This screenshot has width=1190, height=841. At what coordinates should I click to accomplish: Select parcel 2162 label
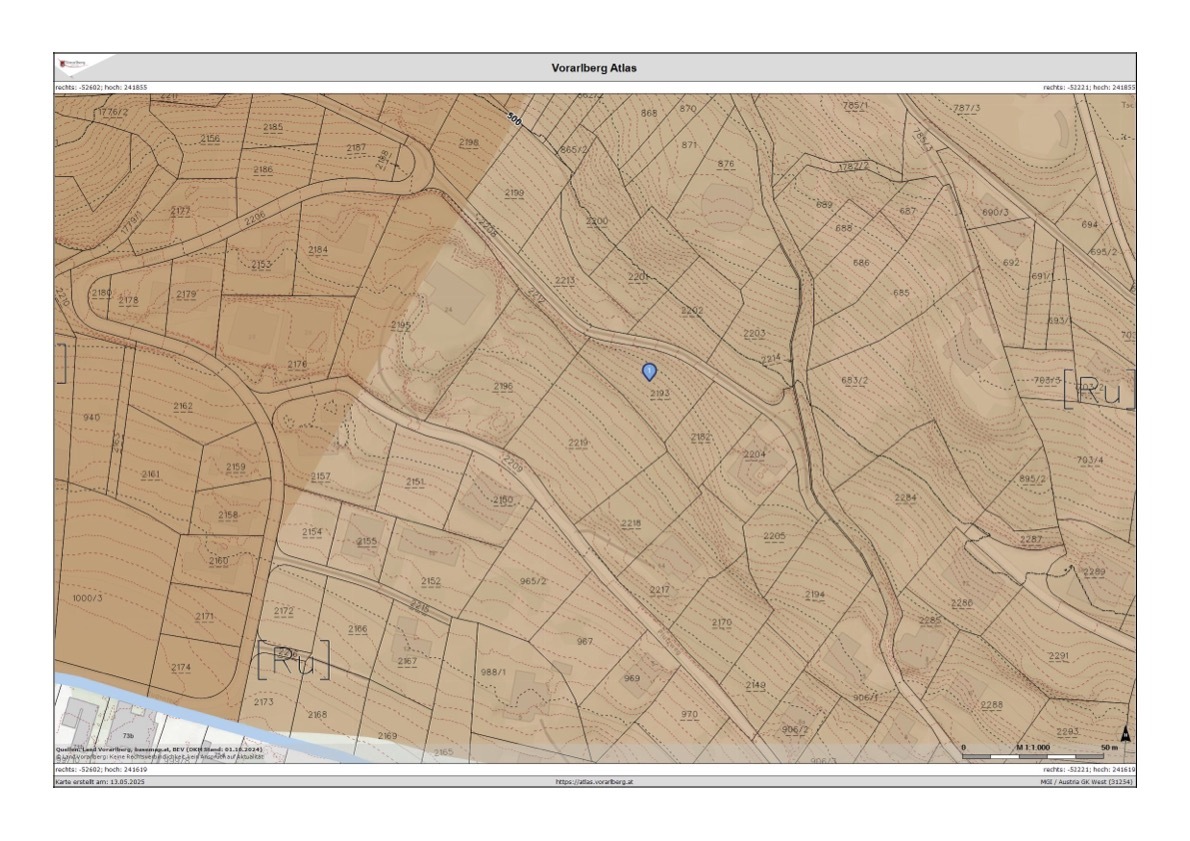tap(183, 406)
